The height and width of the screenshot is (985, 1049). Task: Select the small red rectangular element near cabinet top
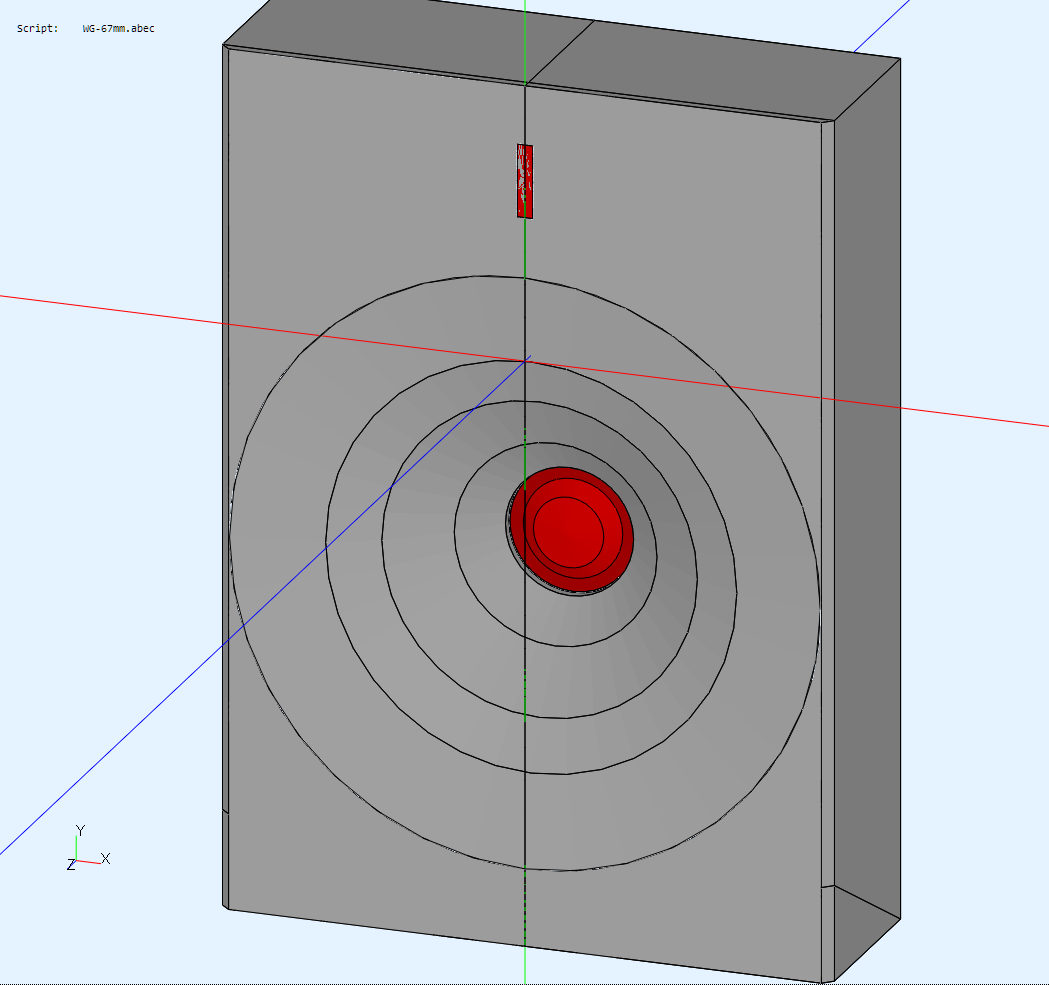tap(525, 181)
